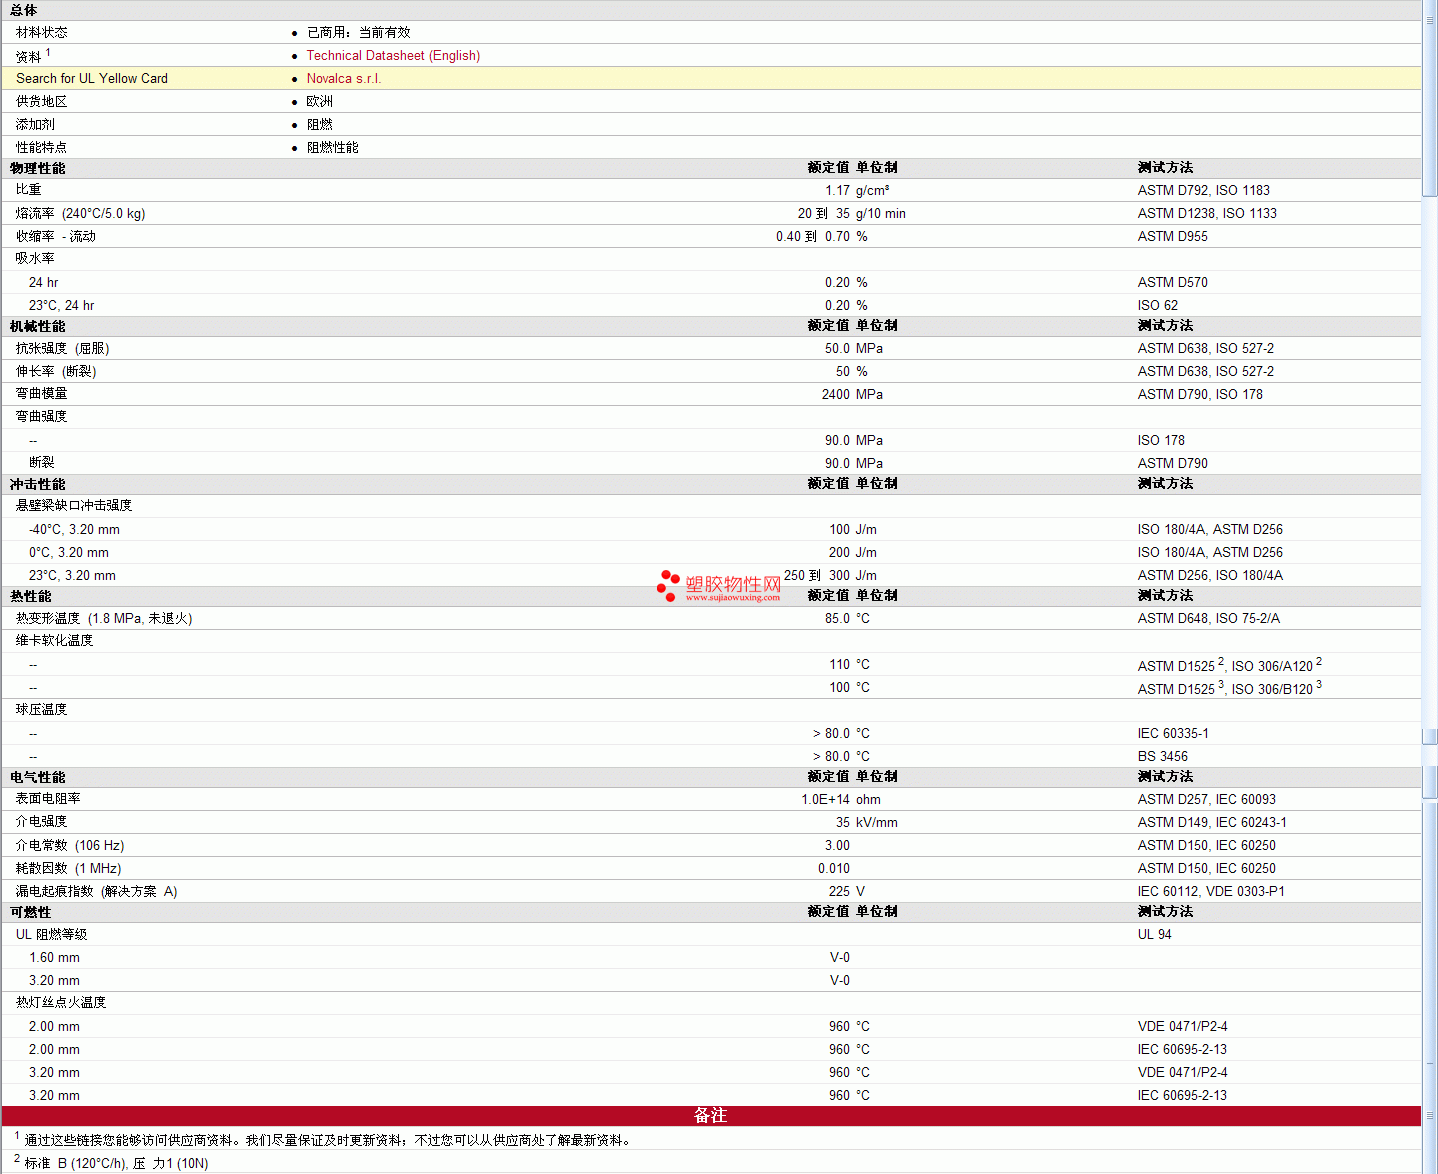Click 'ASTM D790, ISO 178' test method
Screen dimensions: 1438x1174
click(1201, 395)
